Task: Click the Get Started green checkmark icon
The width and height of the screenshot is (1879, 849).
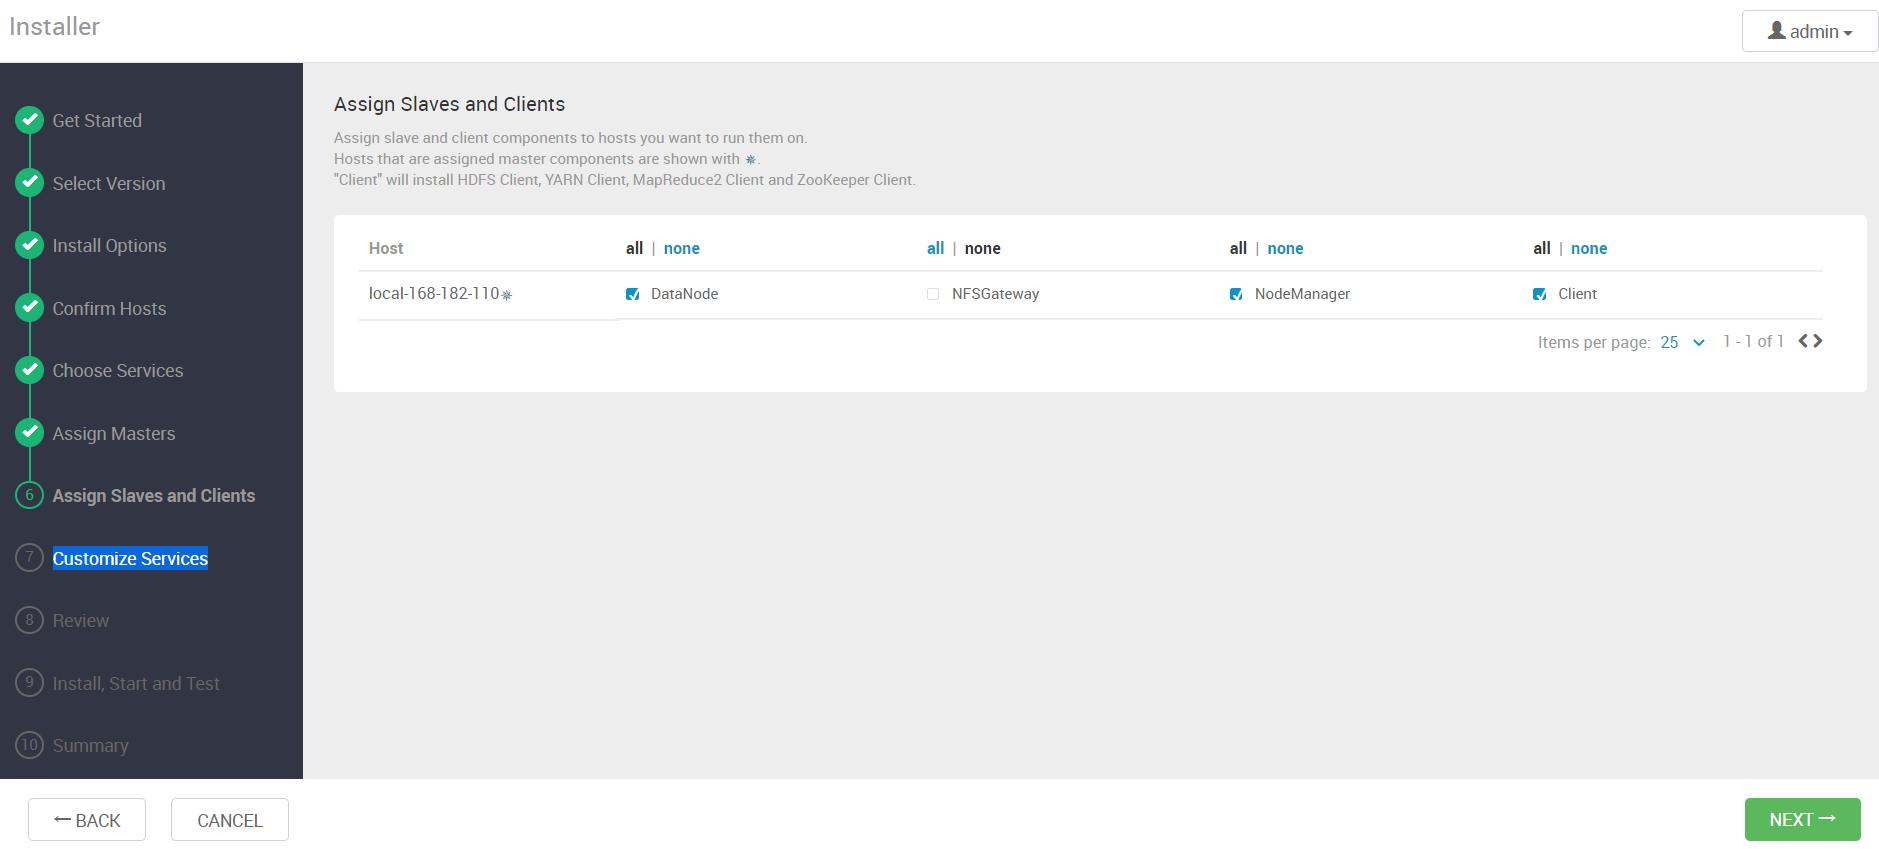Action: (x=29, y=120)
